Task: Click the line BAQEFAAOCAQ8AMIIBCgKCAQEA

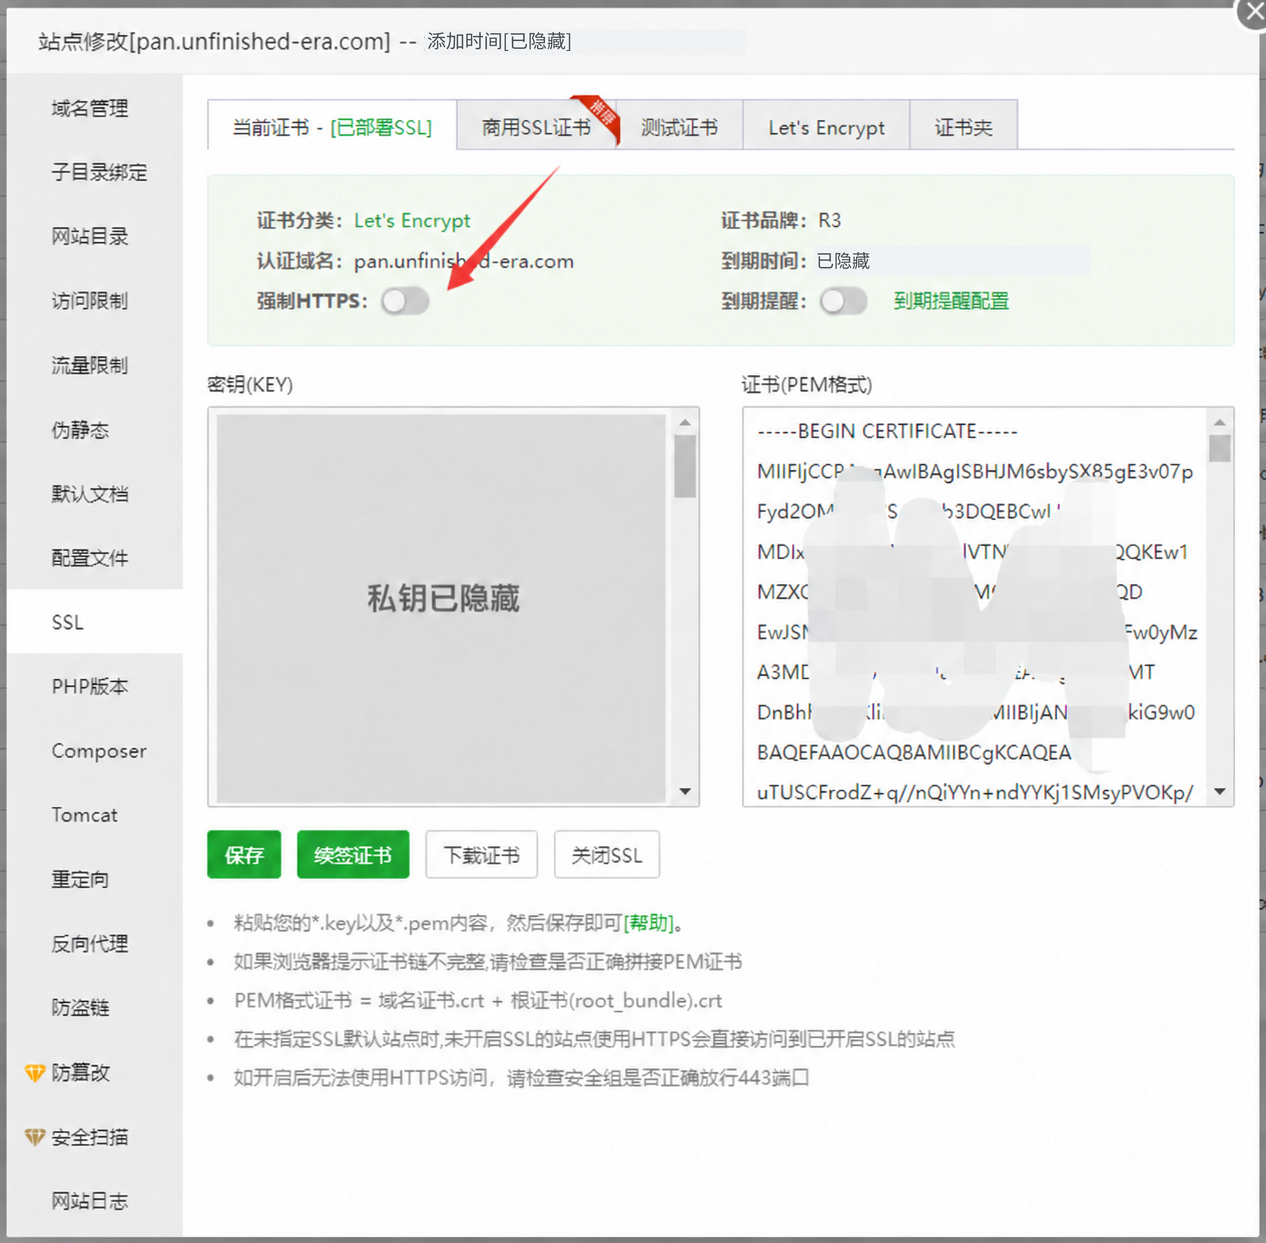Action: pos(914,752)
